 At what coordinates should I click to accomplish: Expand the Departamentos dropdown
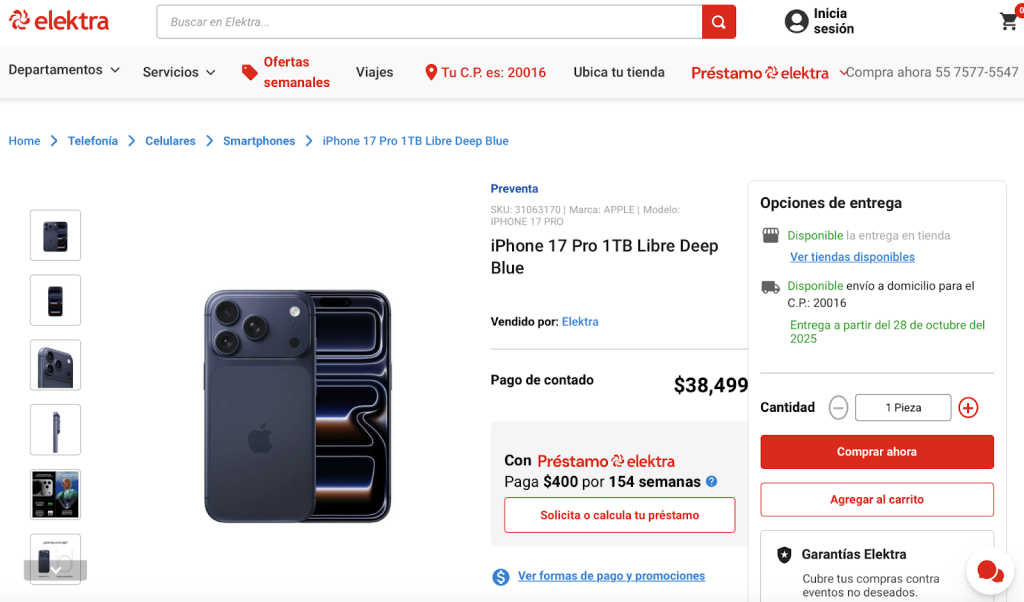64,70
